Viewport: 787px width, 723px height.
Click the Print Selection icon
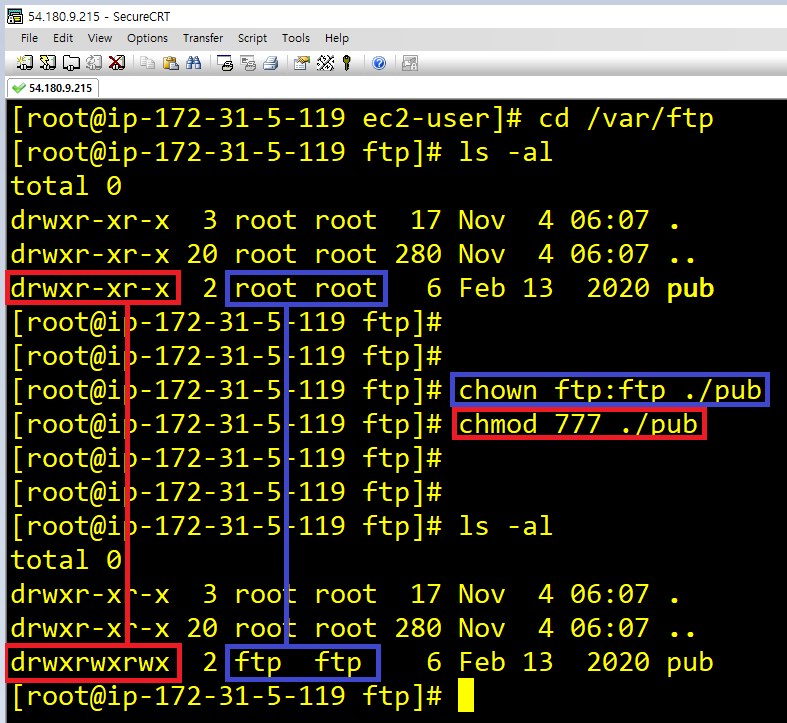click(248, 63)
